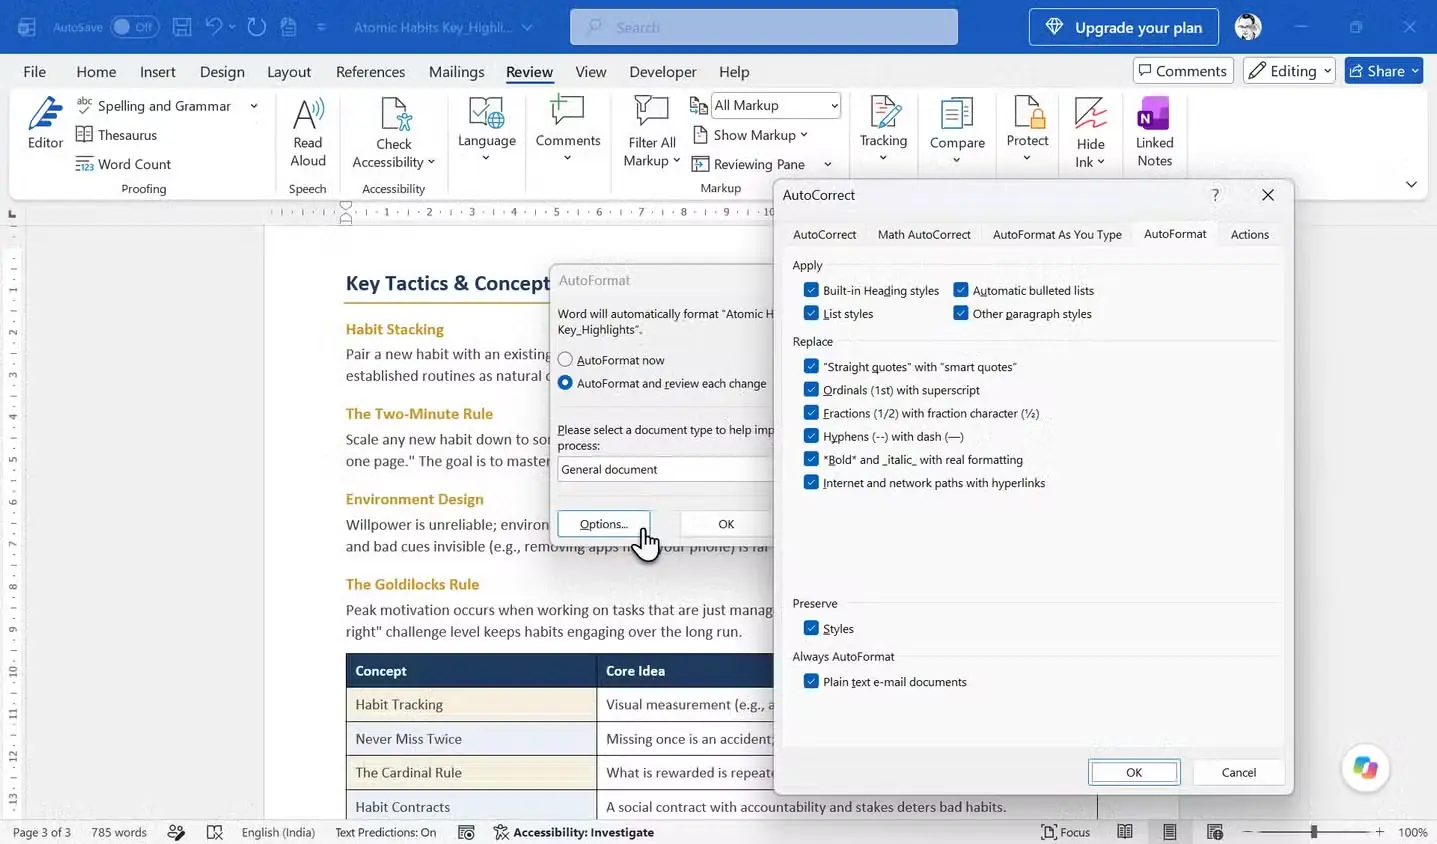Start Read Aloud
This screenshot has height=844, width=1437.
point(308,133)
